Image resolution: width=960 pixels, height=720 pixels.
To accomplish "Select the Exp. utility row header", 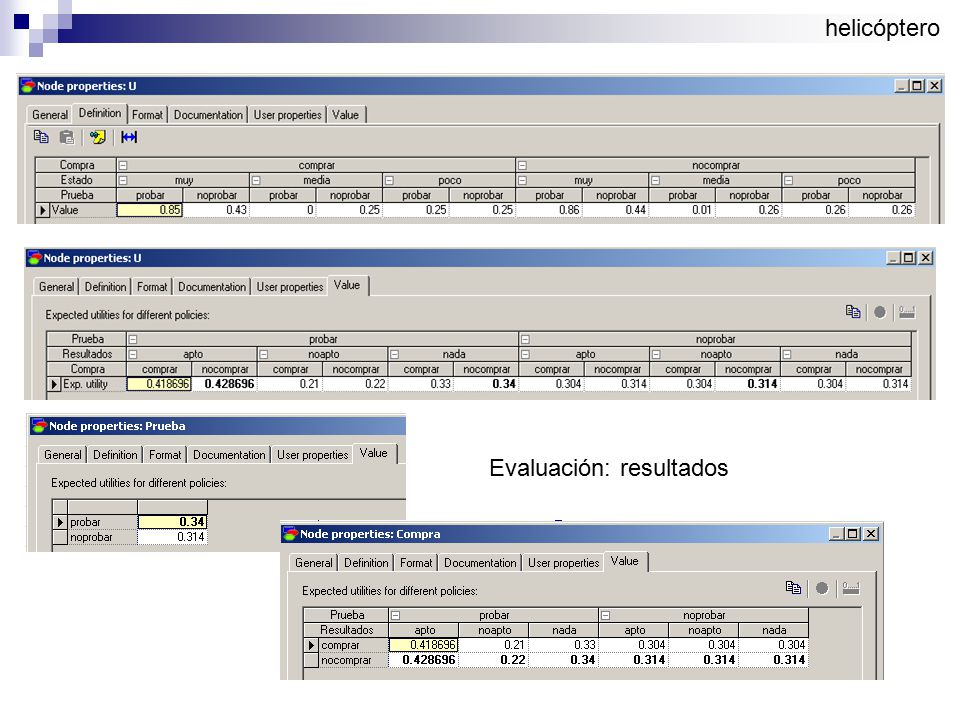I will pyautogui.click(x=87, y=384).
